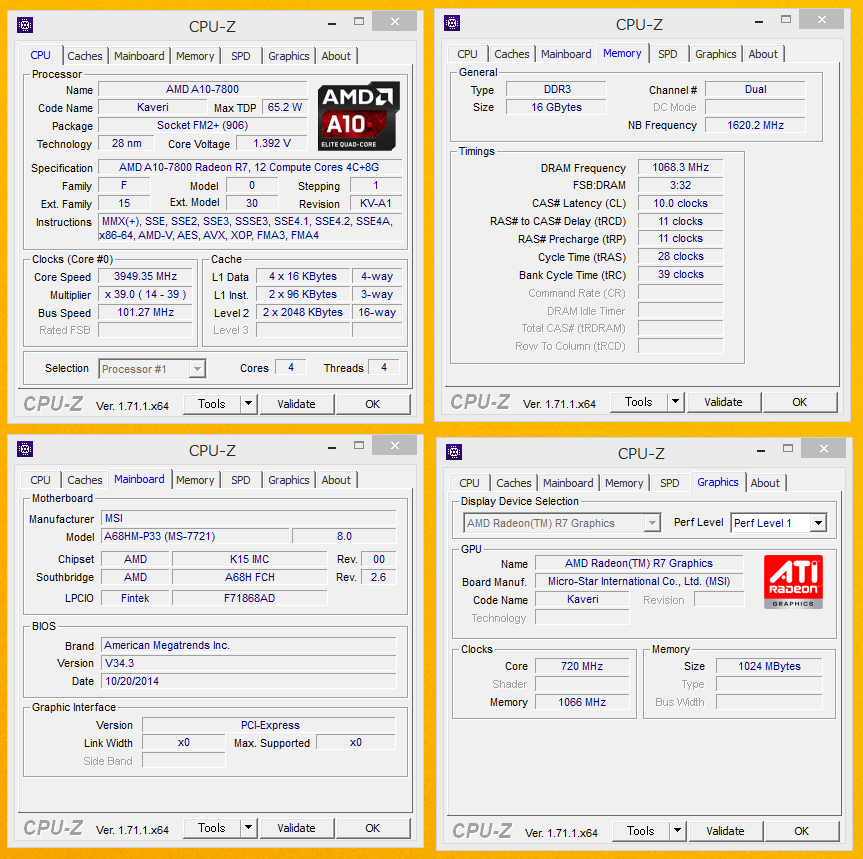The image size is (863, 859).
Task: Click the motherboard model A68HM-P33 (MS-7721)
Action: pyautogui.click(x=195, y=536)
